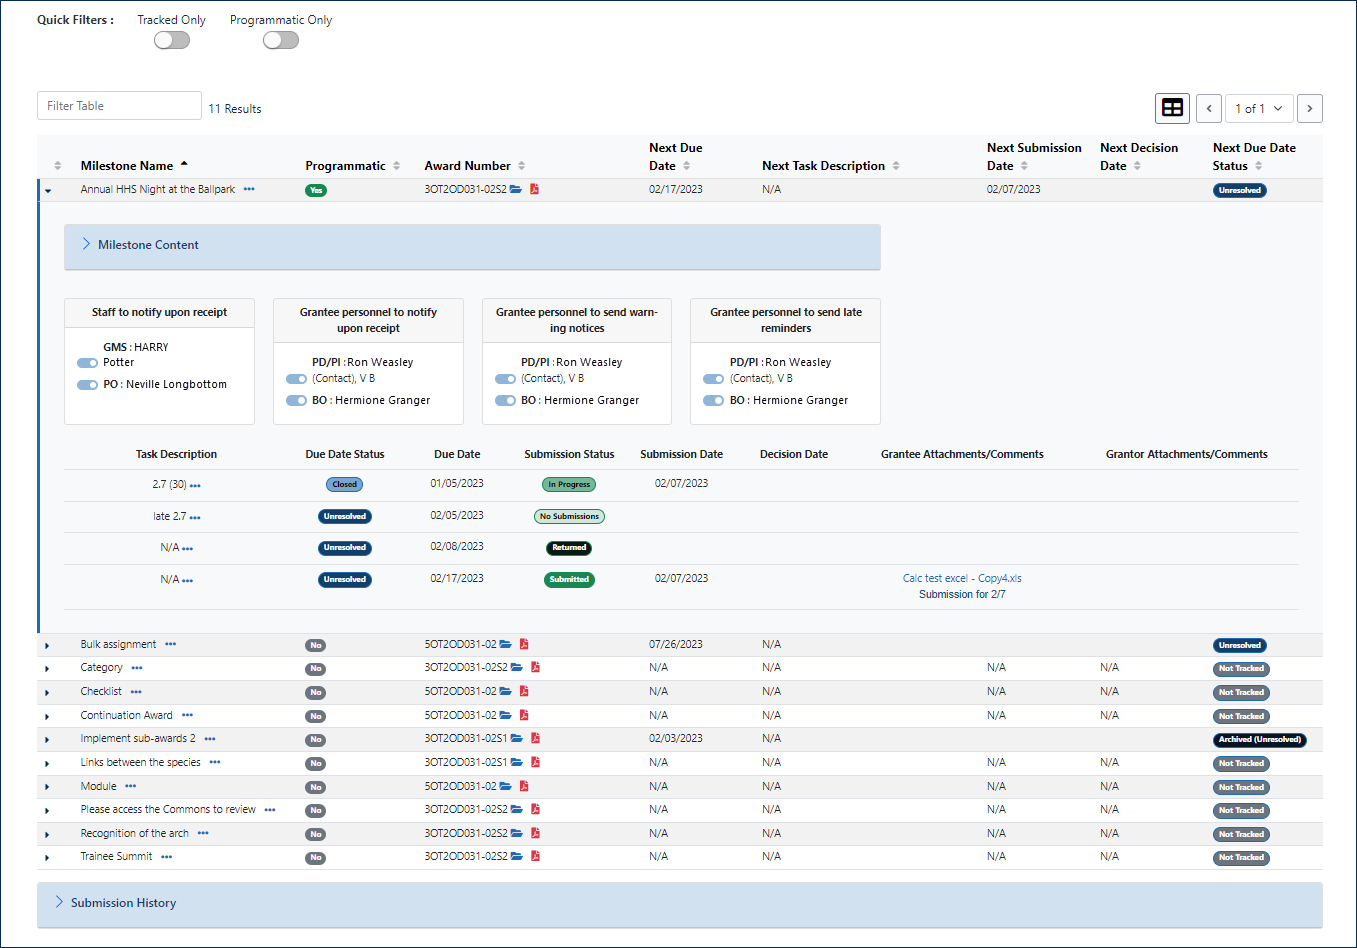
Task: Expand the Continuation Award row
Action: tap(47, 716)
